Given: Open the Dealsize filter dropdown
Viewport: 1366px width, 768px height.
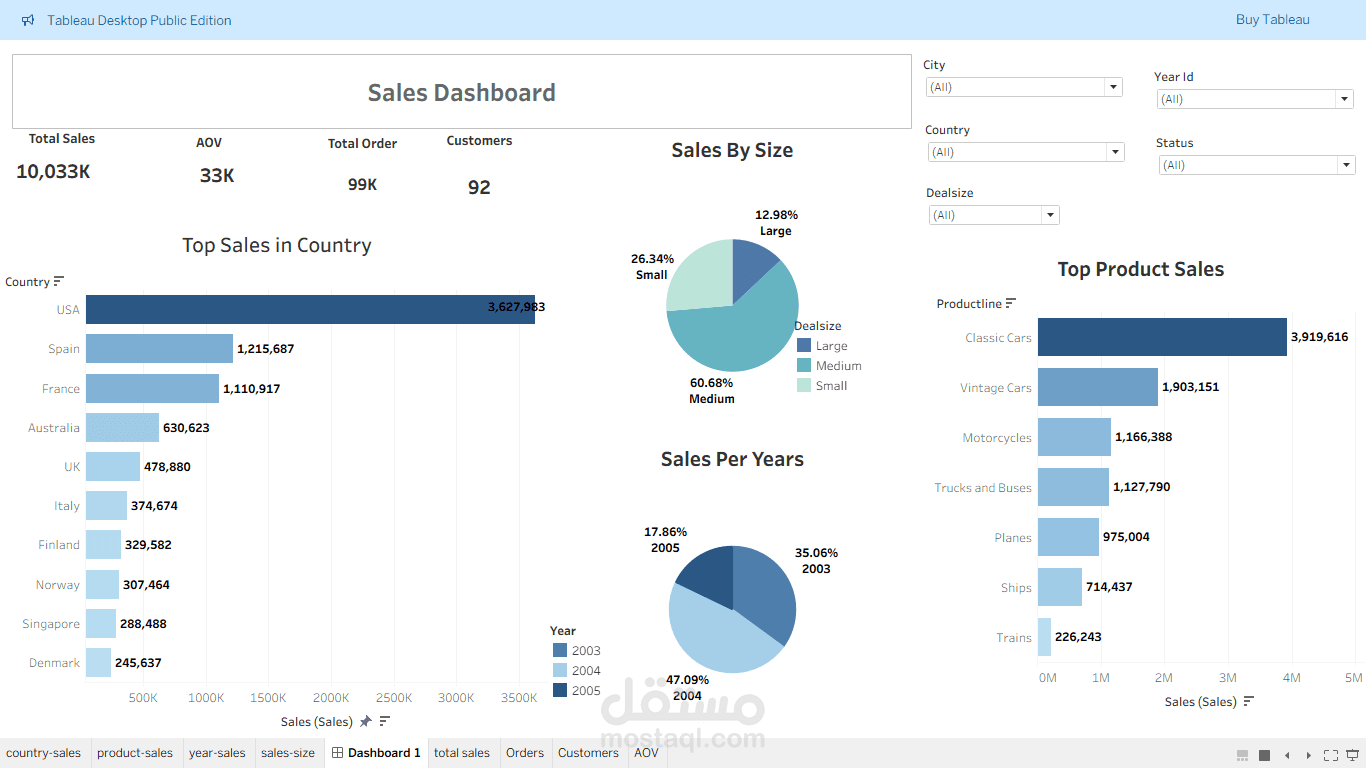Looking at the screenshot, I should click(x=1050, y=214).
